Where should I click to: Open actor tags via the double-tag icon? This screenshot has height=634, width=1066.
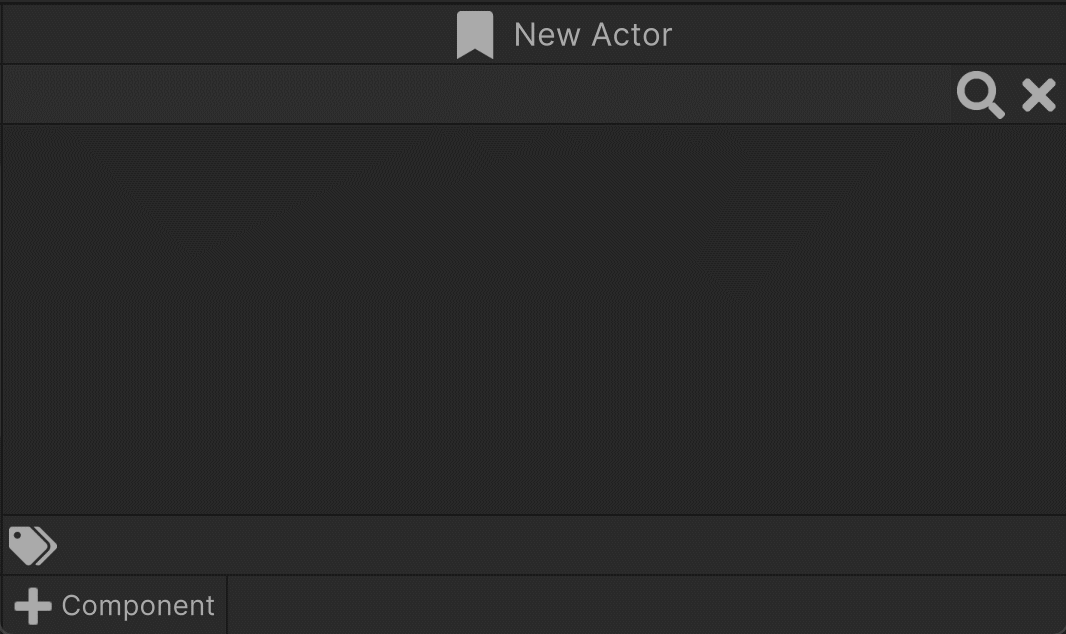click(33, 546)
